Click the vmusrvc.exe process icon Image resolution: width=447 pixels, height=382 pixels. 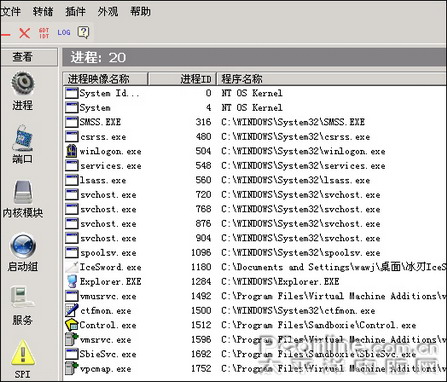click(x=71, y=296)
